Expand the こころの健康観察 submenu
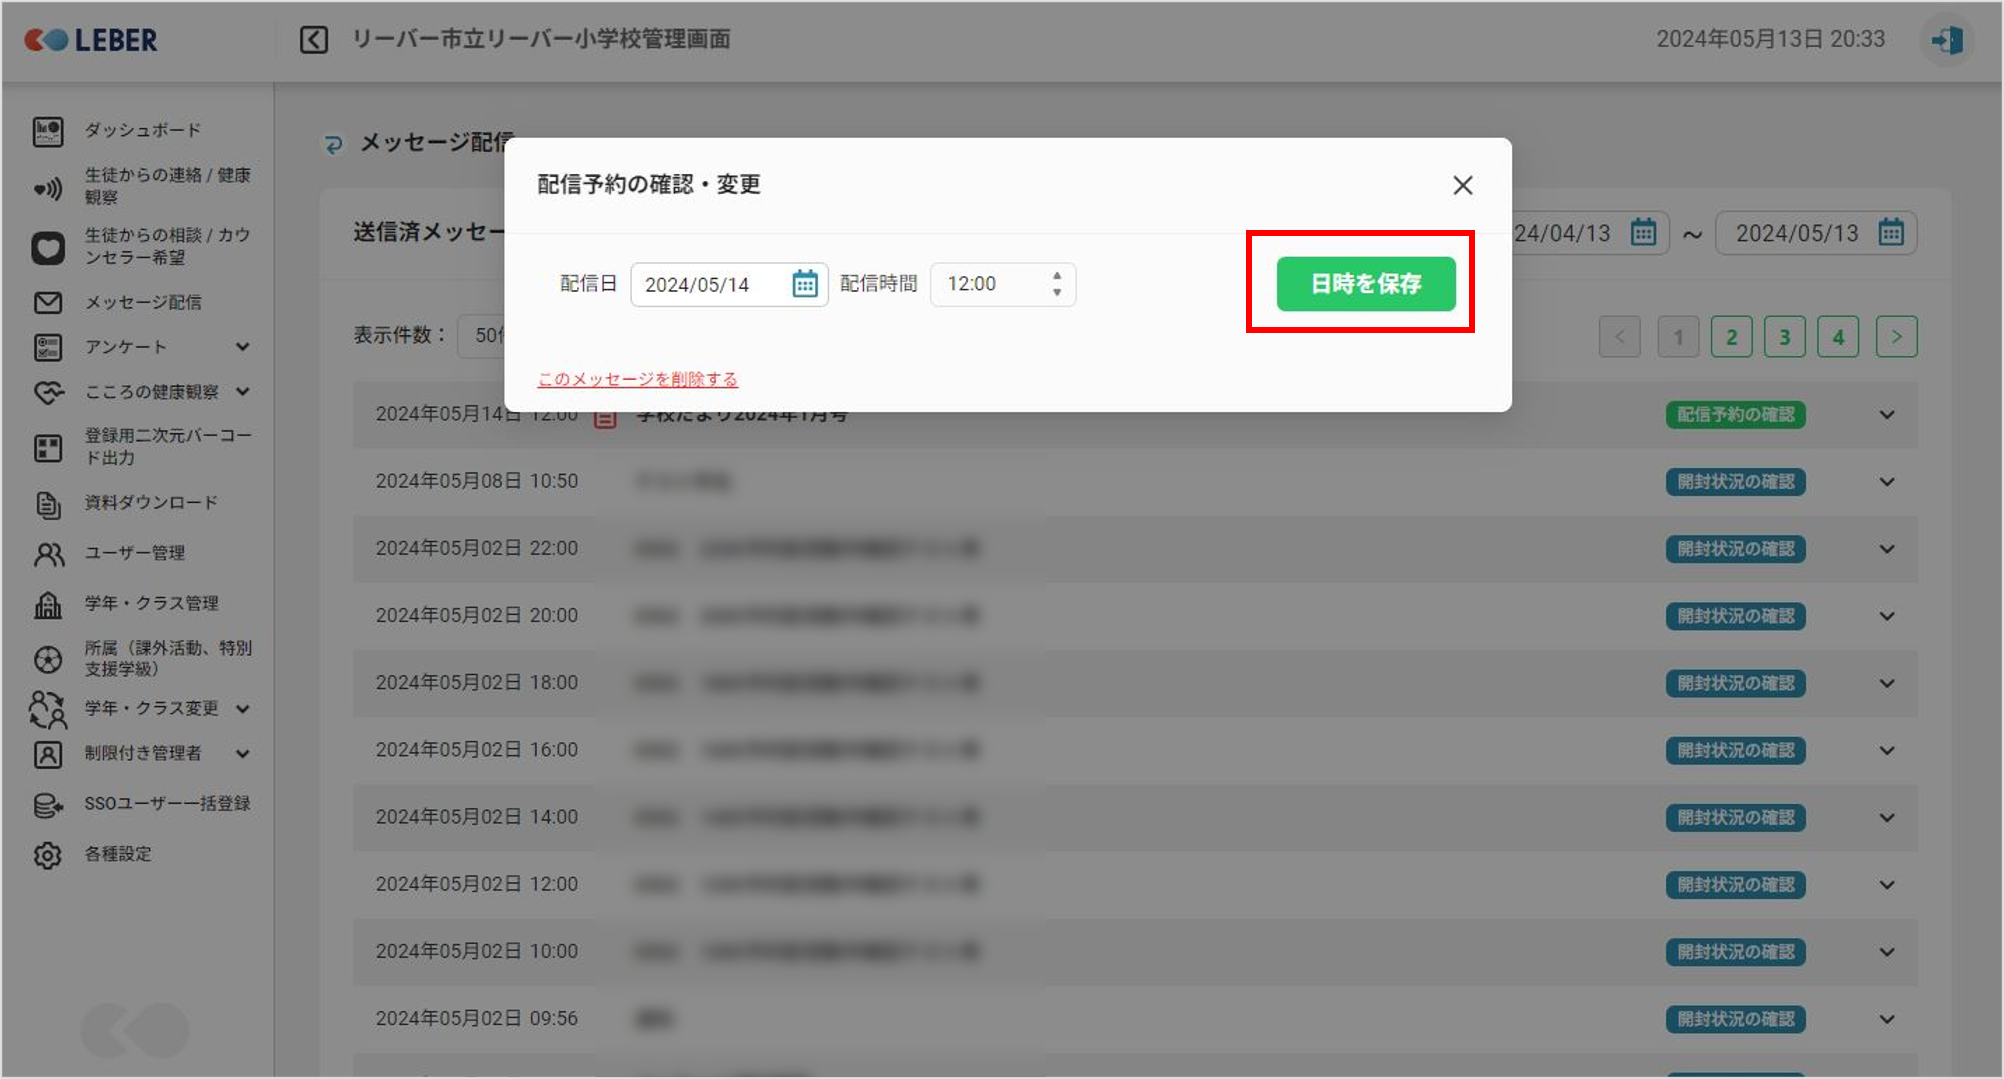The height and width of the screenshot is (1079, 2004). point(242,392)
